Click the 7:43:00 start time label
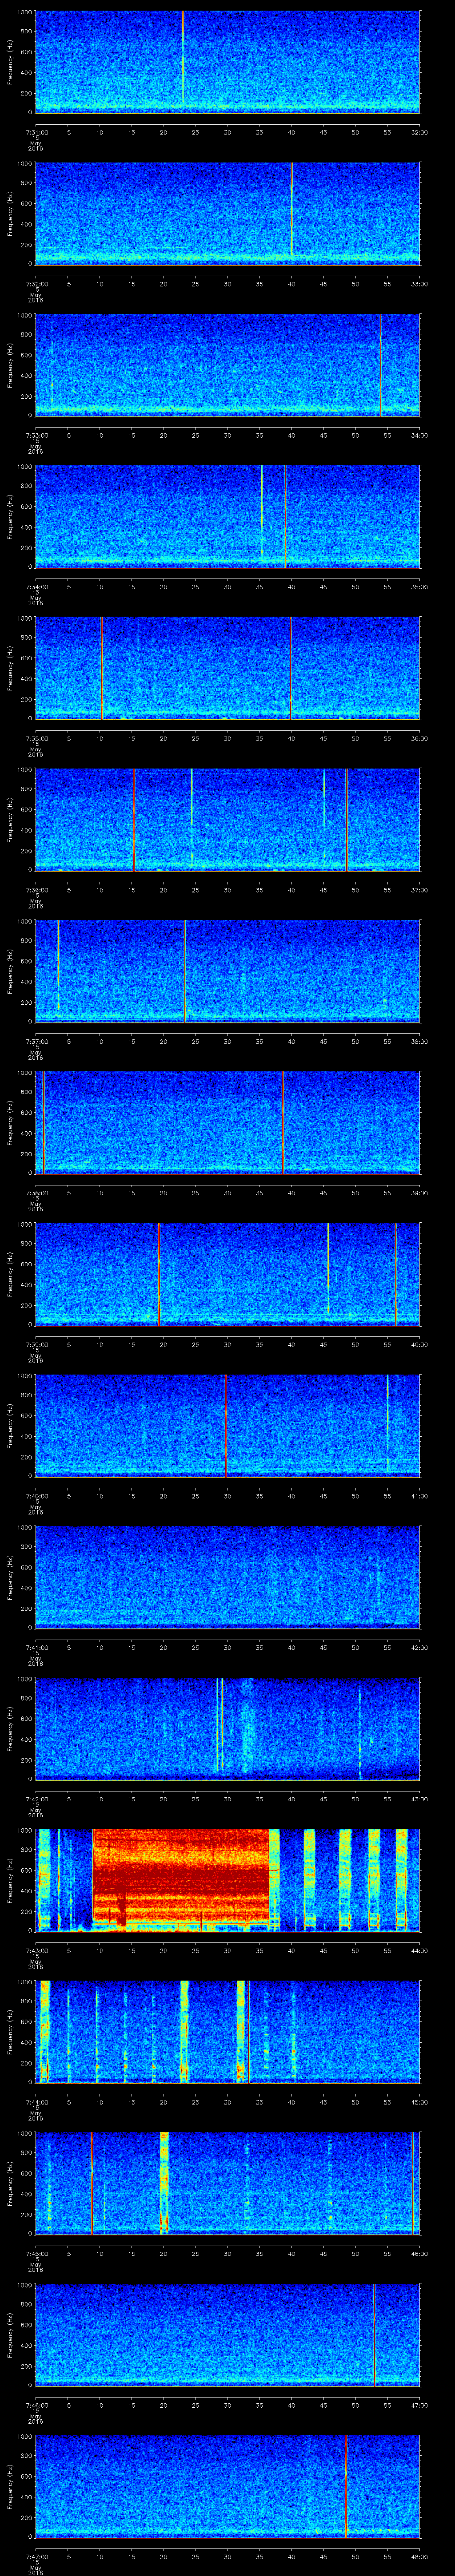This screenshot has width=455, height=2576. click(x=36, y=1950)
